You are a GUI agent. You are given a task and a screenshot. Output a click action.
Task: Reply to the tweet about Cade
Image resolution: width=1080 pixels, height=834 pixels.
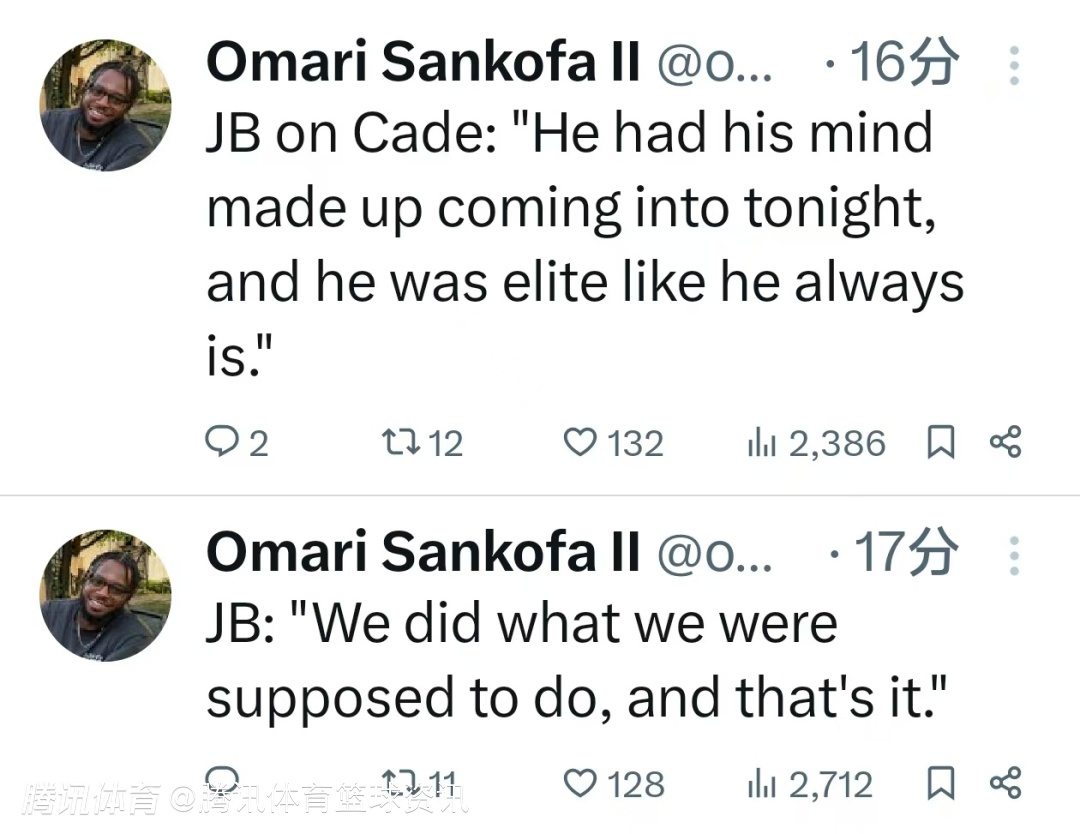point(236,442)
